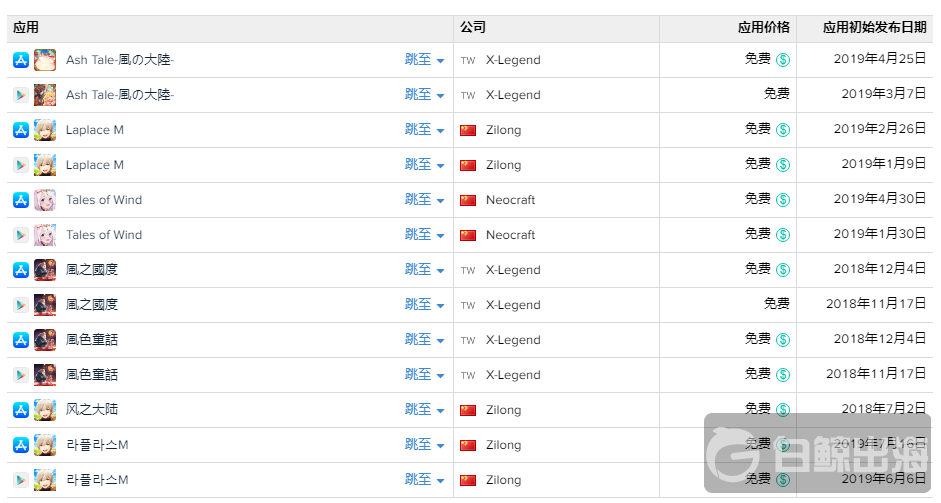Click the 公司 column header
The height and width of the screenshot is (503, 941).
tap(473, 28)
